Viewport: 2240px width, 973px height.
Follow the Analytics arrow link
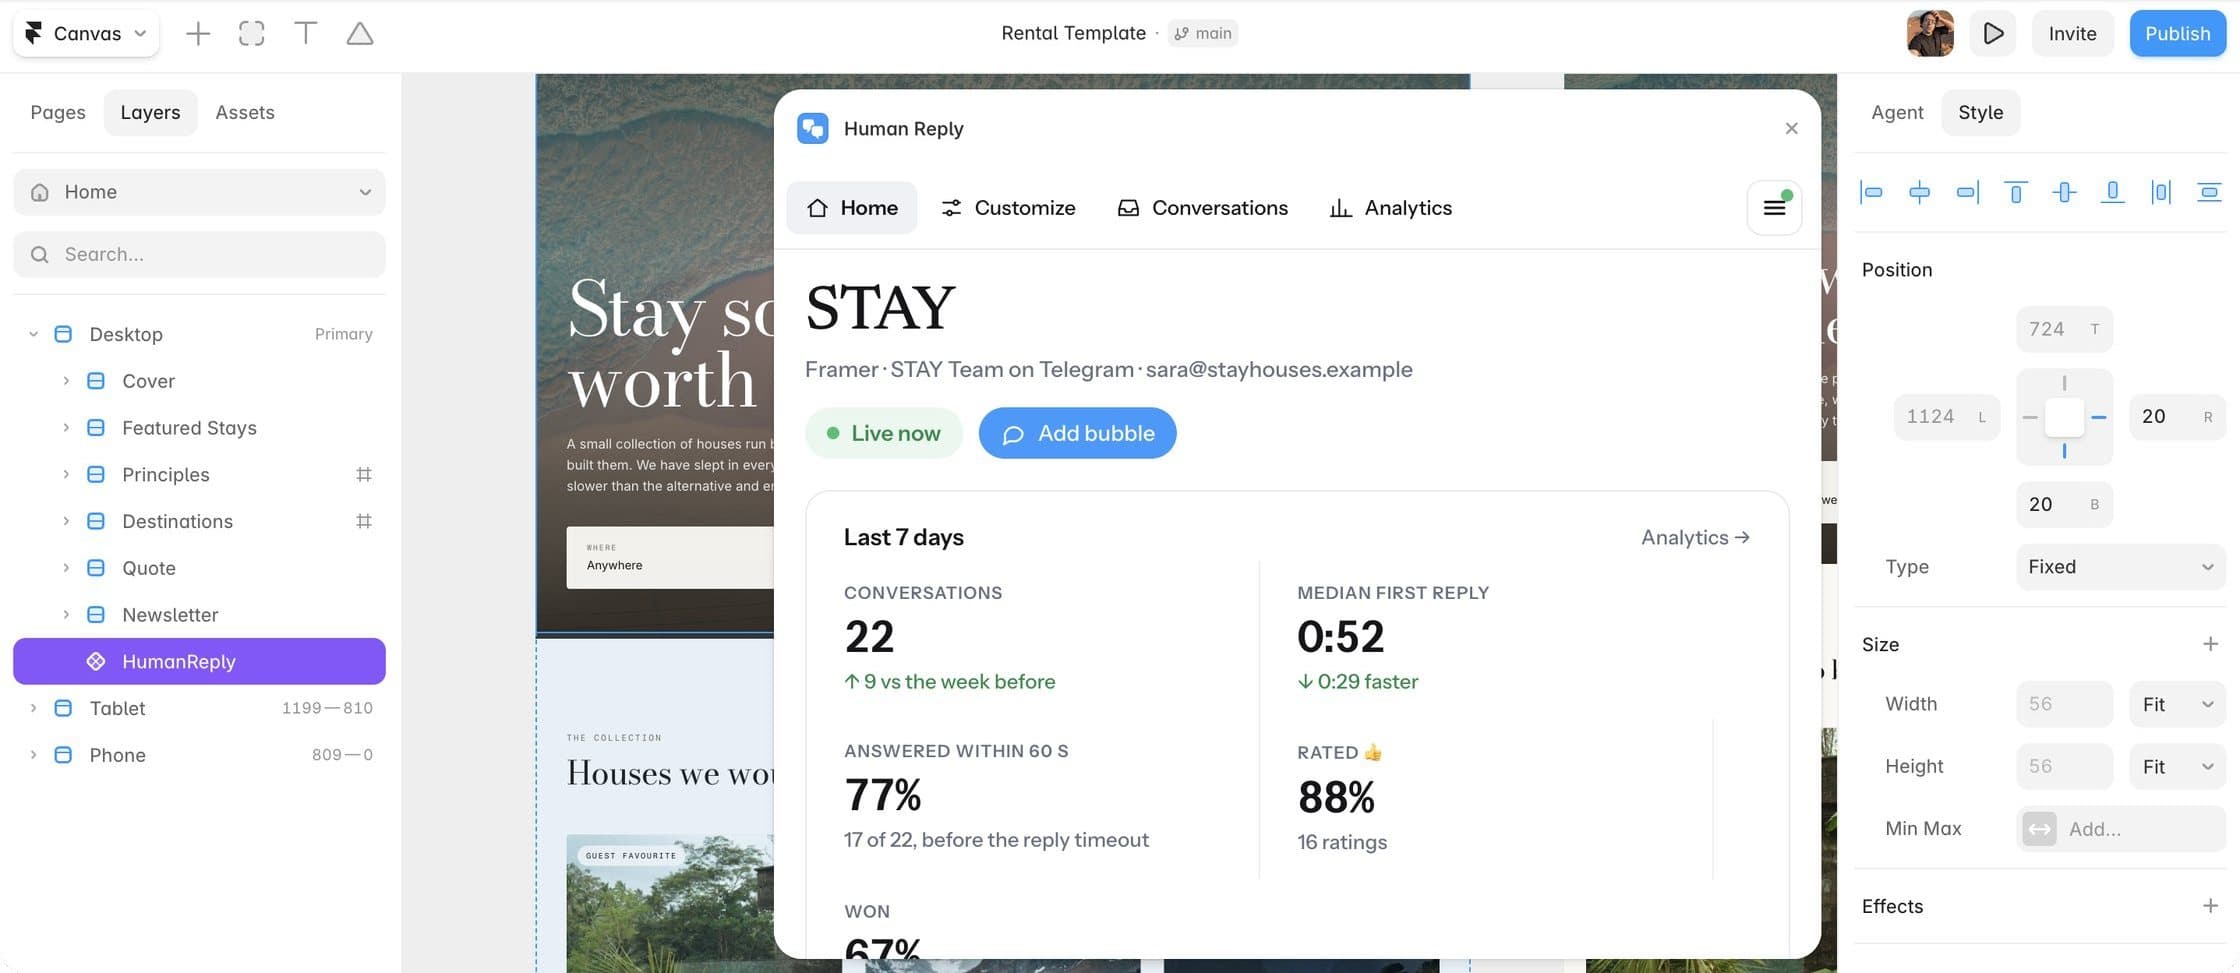[1695, 537]
